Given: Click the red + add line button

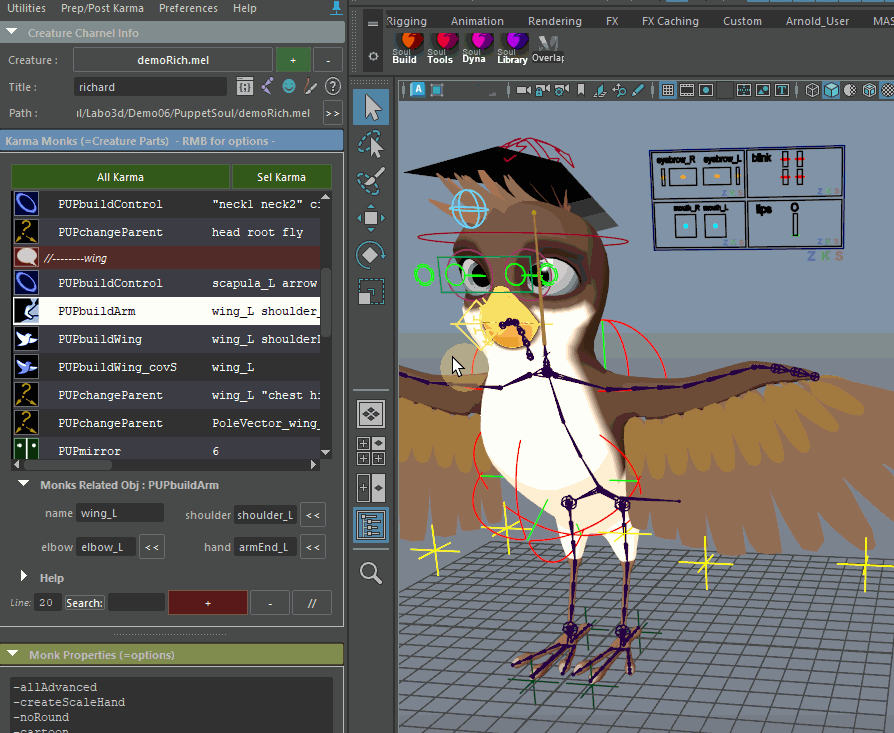Looking at the screenshot, I should click(x=208, y=602).
